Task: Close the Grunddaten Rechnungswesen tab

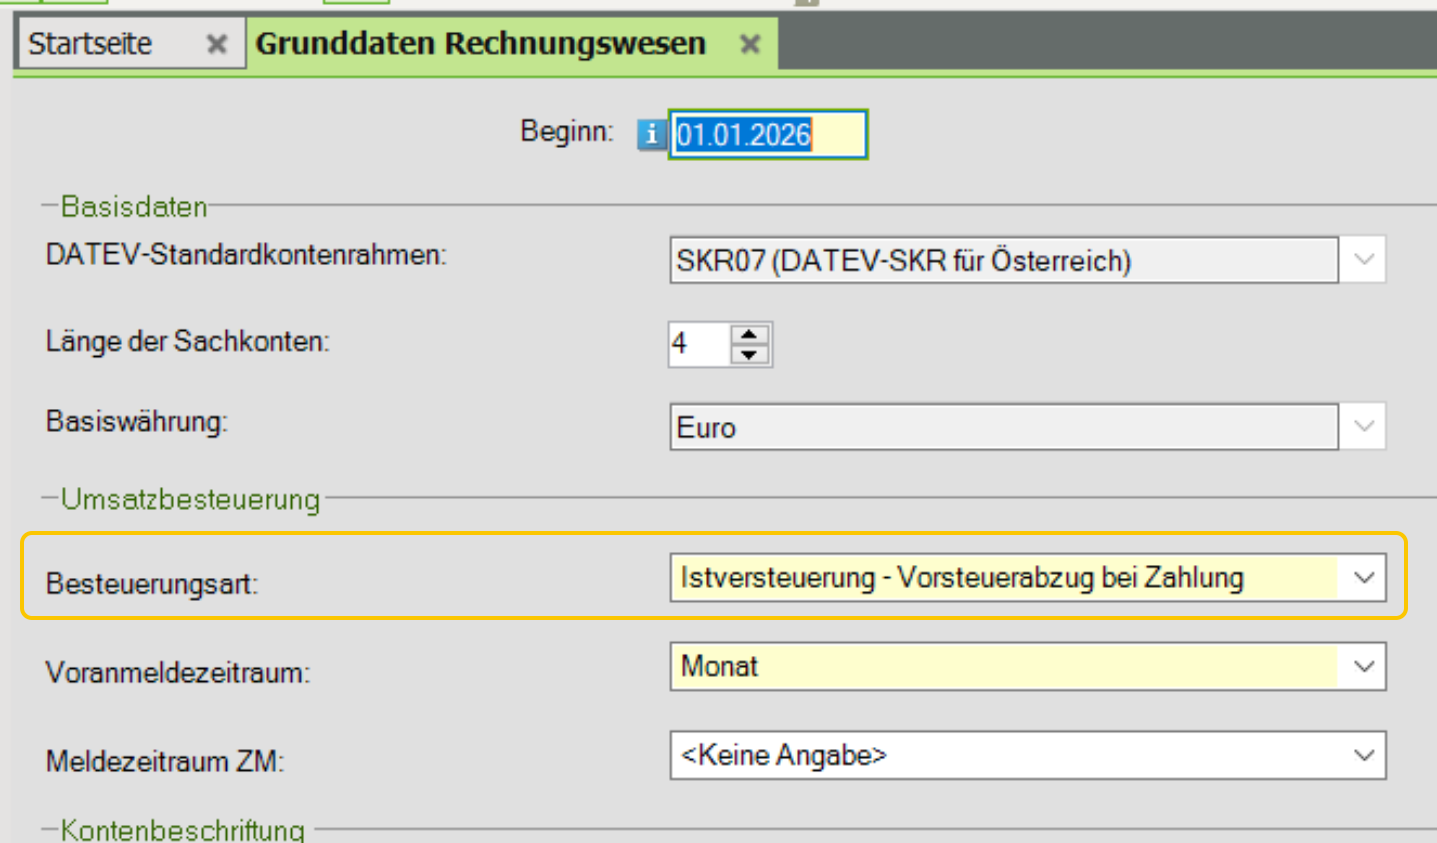Action: [x=750, y=44]
